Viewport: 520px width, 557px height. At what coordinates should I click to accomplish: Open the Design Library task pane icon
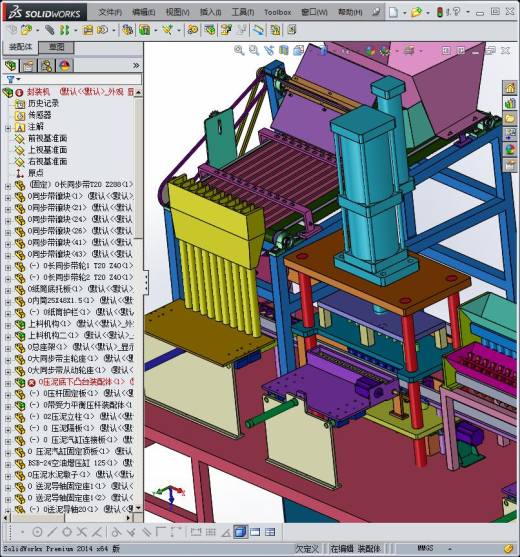(x=510, y=103)
